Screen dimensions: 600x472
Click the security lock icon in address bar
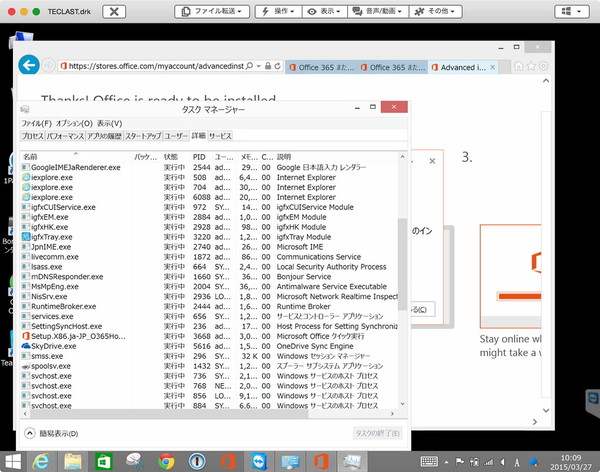coord(268,66)
